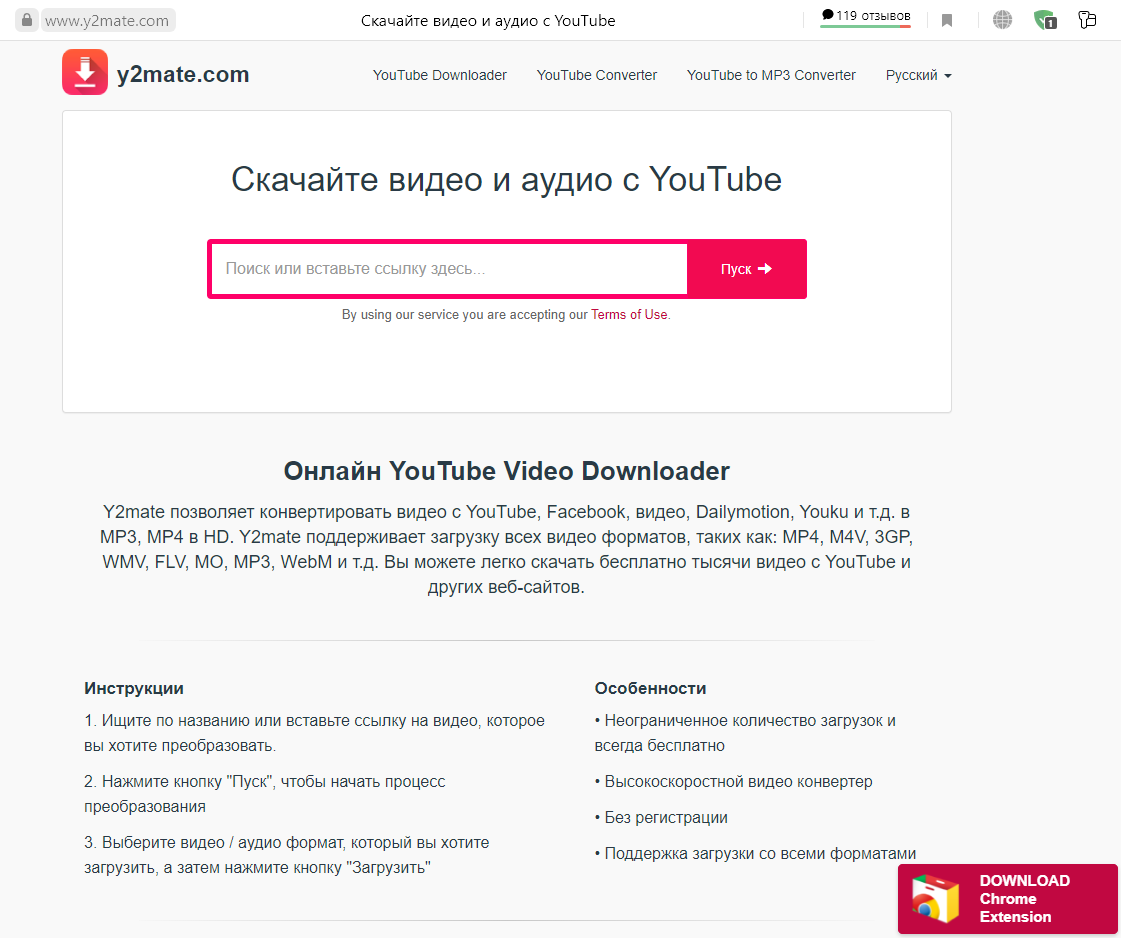Open the y2mate.com site name link
The image size is (1121, 938).
[x=182, y=74]
